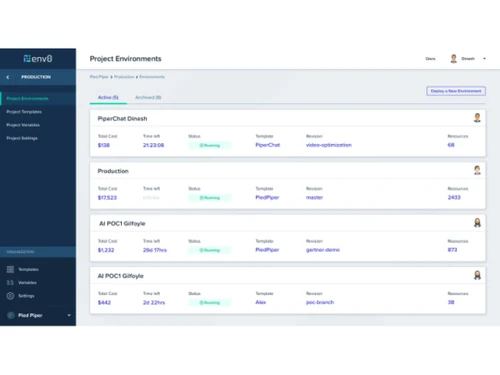Click the back arrow beside PRODUCTION
The image size is (500, 375).
8,77
